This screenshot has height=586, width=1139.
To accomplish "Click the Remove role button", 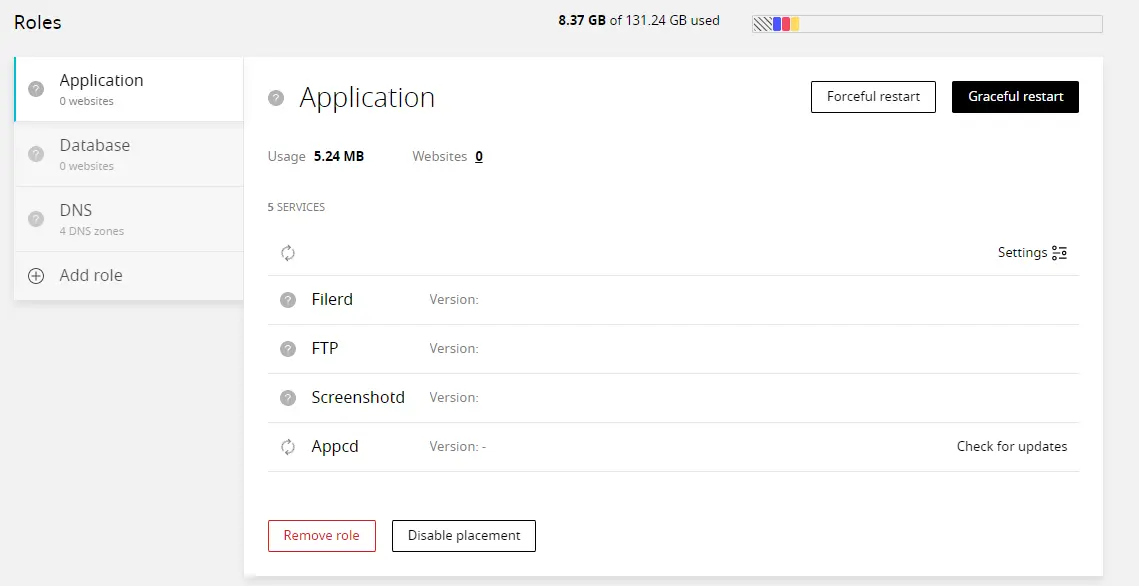I will [x=322, y=536].
